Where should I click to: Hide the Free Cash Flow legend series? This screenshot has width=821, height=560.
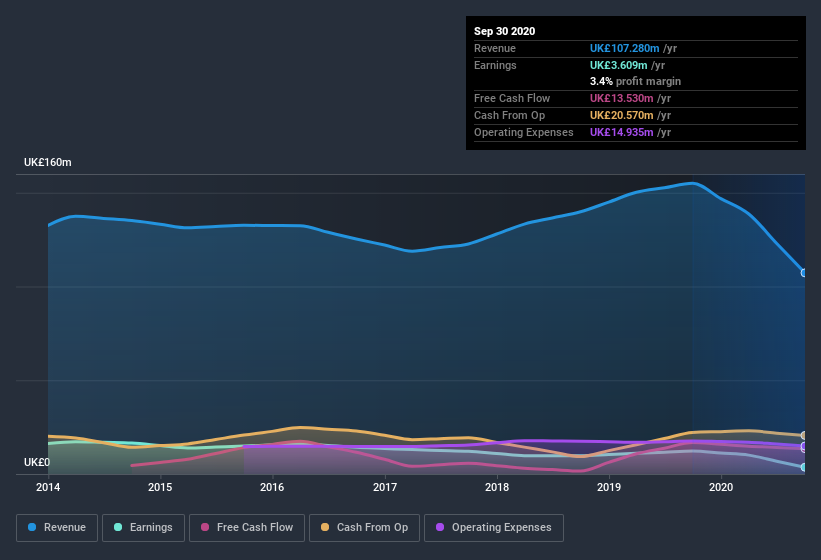[246, 527]
